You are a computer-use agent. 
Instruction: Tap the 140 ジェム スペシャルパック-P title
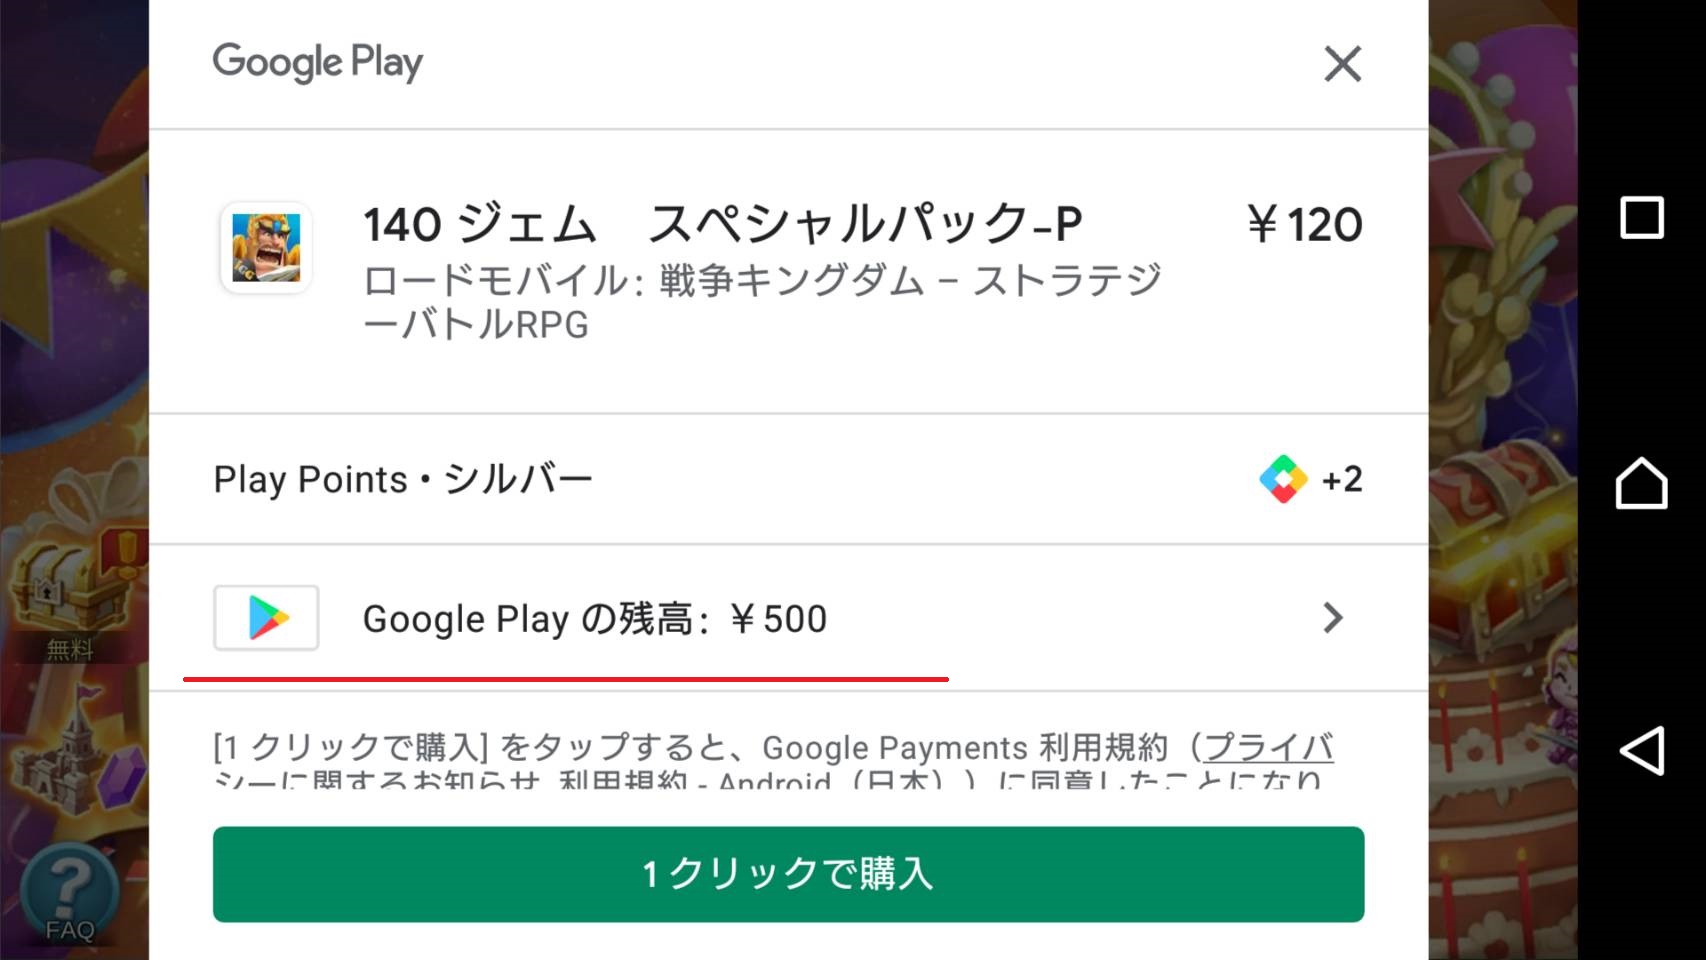[722, 224]
